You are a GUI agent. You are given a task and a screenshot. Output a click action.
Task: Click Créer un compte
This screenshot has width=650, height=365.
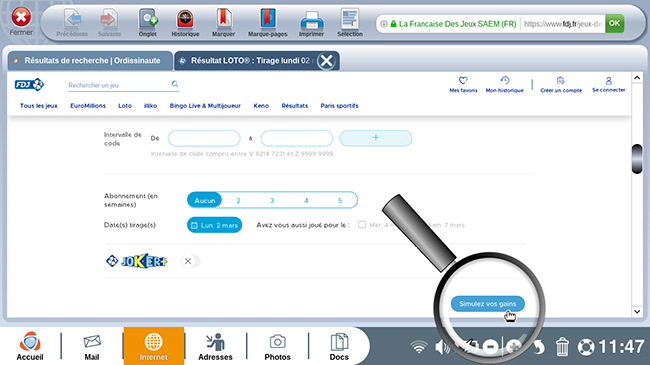(561, 84)
